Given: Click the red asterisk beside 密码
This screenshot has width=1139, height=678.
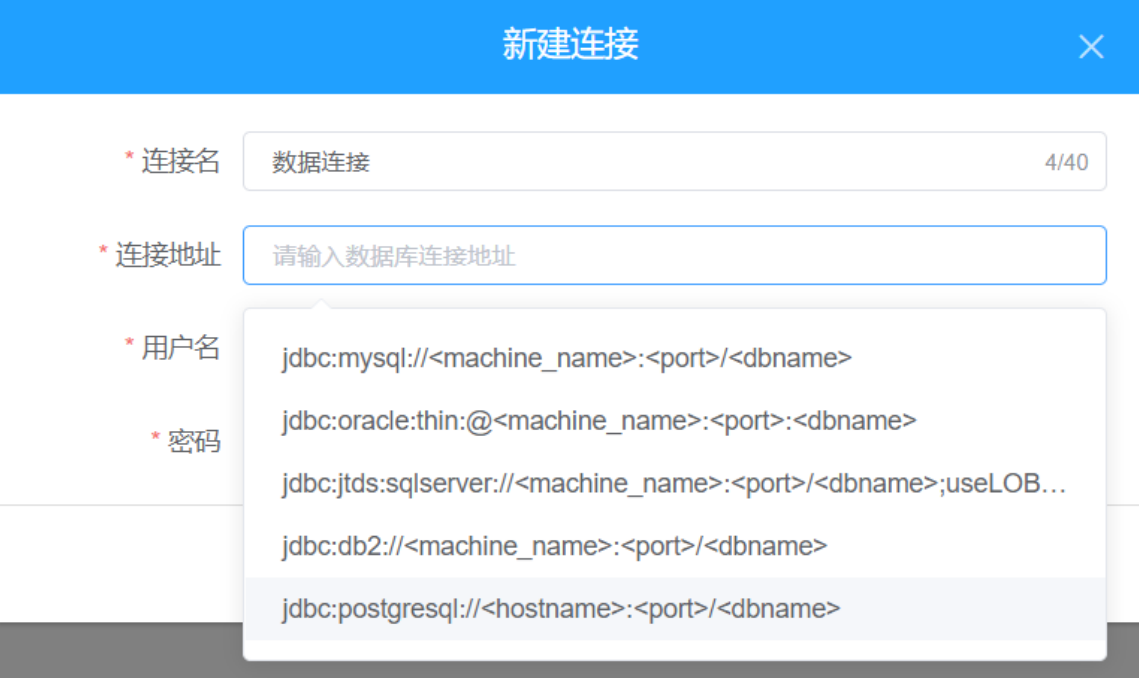Looking at the screenshot, I should [x=155, y=438].
